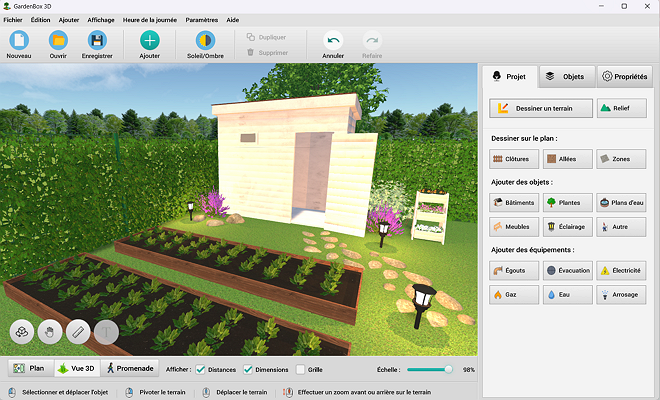Select the text T tool

[106, 332]
